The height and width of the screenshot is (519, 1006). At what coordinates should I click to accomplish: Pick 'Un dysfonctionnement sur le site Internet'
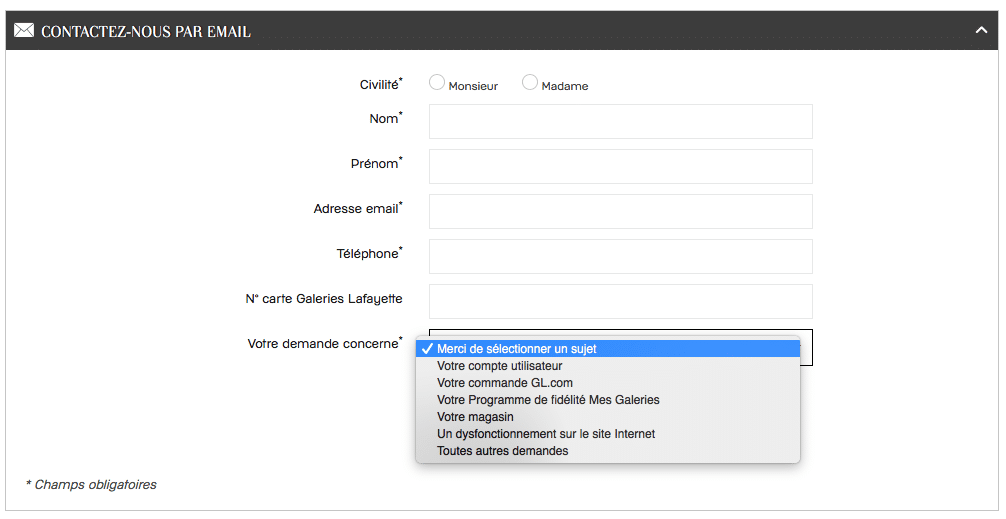546,434
